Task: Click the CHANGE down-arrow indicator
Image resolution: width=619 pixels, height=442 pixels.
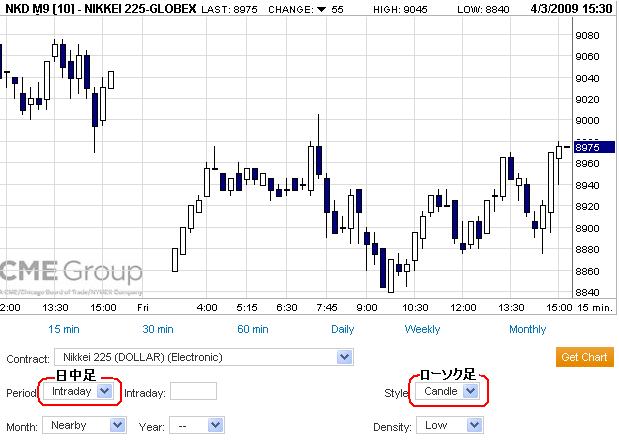Action: coord(322,9)
